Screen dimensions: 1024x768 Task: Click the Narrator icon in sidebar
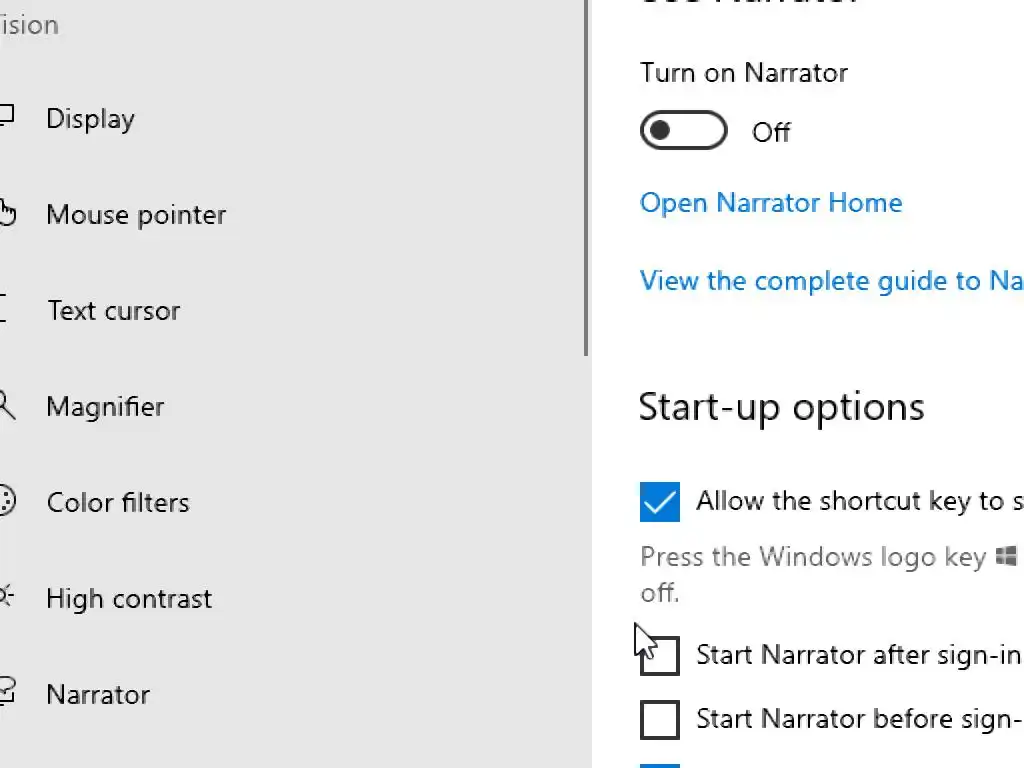(7, 693)
